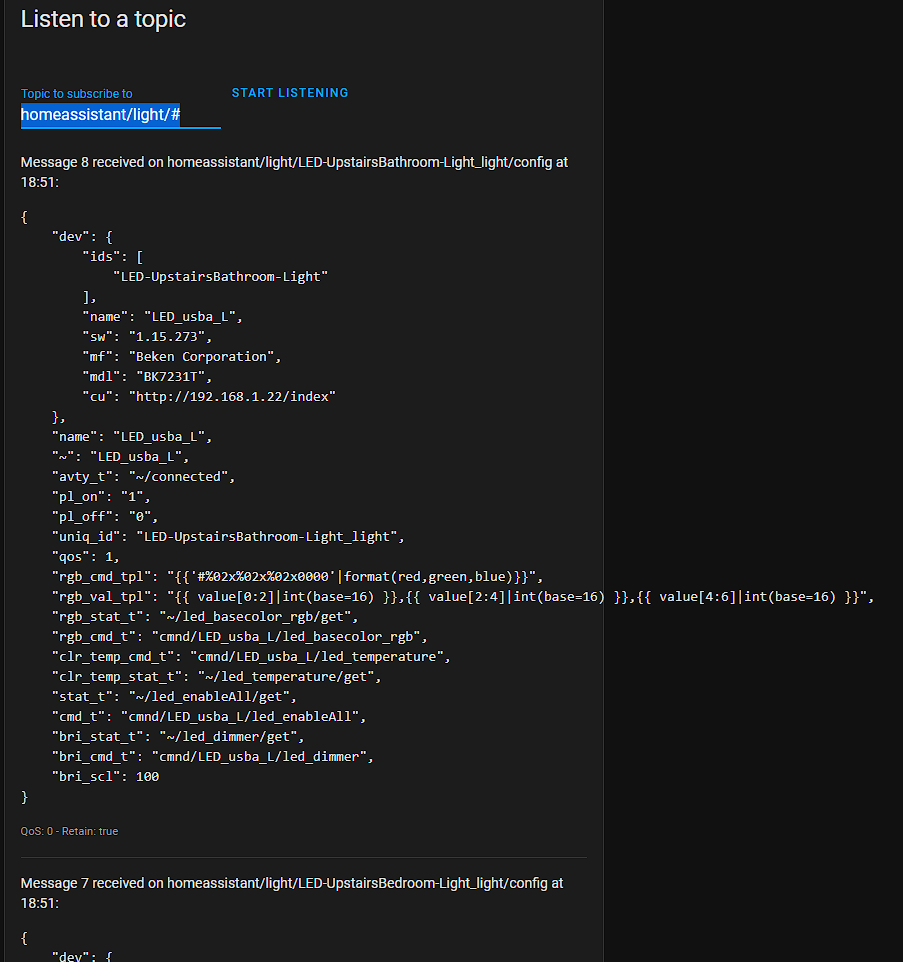Click the QoS: 0 - Retain: true line
903x962 pixels.
click(x=69, y=831)
